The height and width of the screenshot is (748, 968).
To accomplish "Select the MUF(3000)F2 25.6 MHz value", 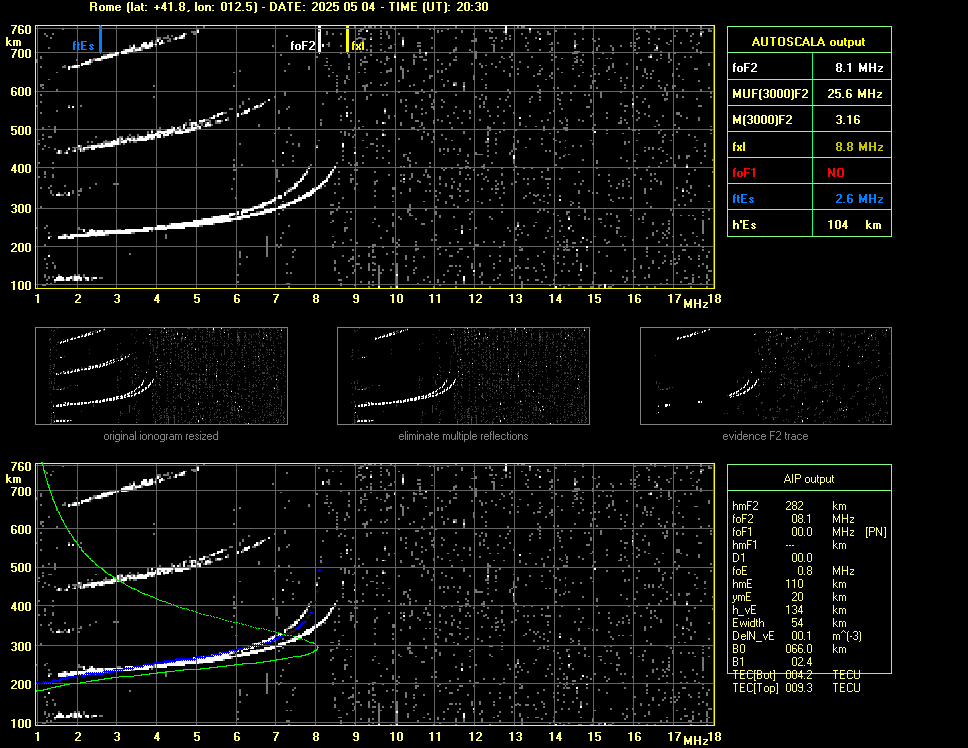I will pyautogui.click(x=854, y=94).
